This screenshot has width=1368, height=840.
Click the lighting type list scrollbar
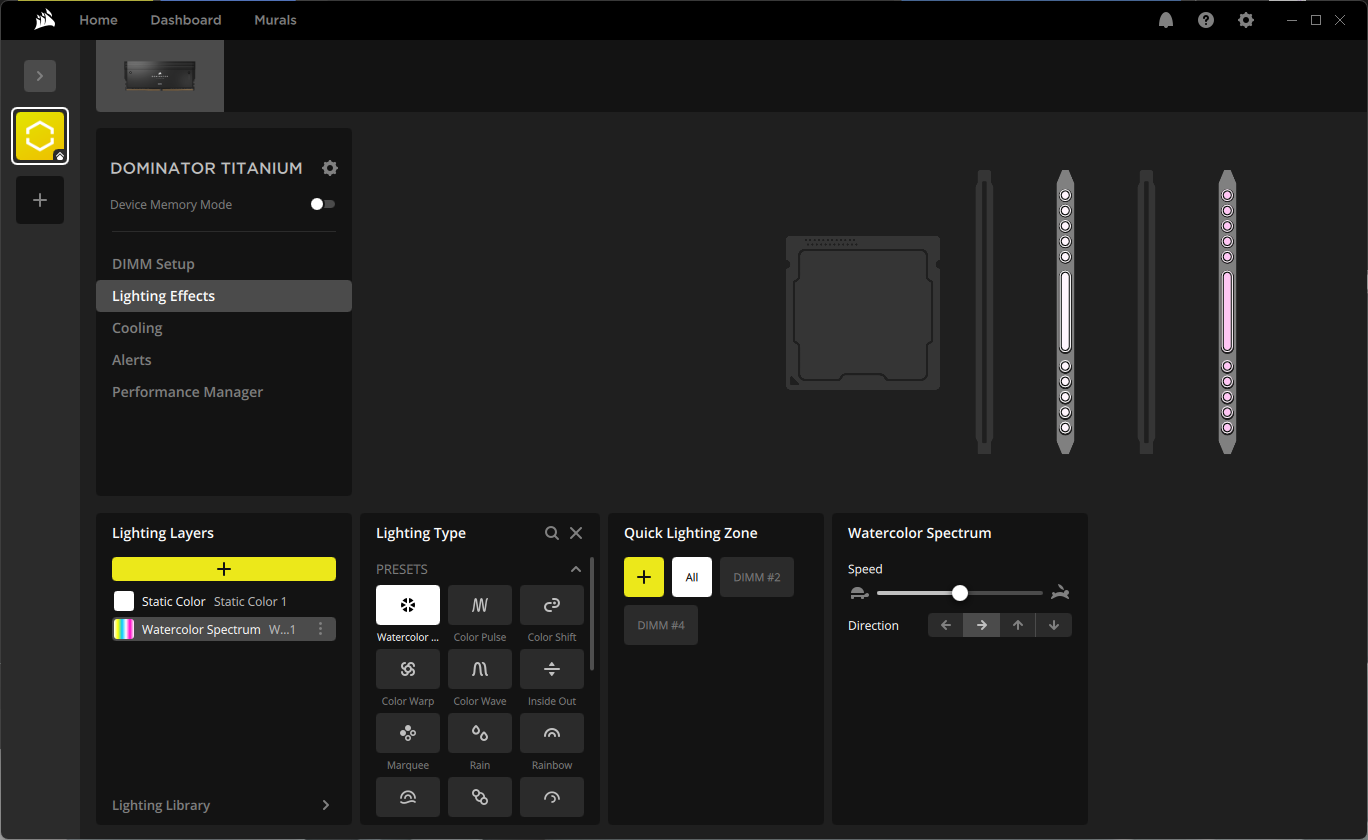click(592, 613)
